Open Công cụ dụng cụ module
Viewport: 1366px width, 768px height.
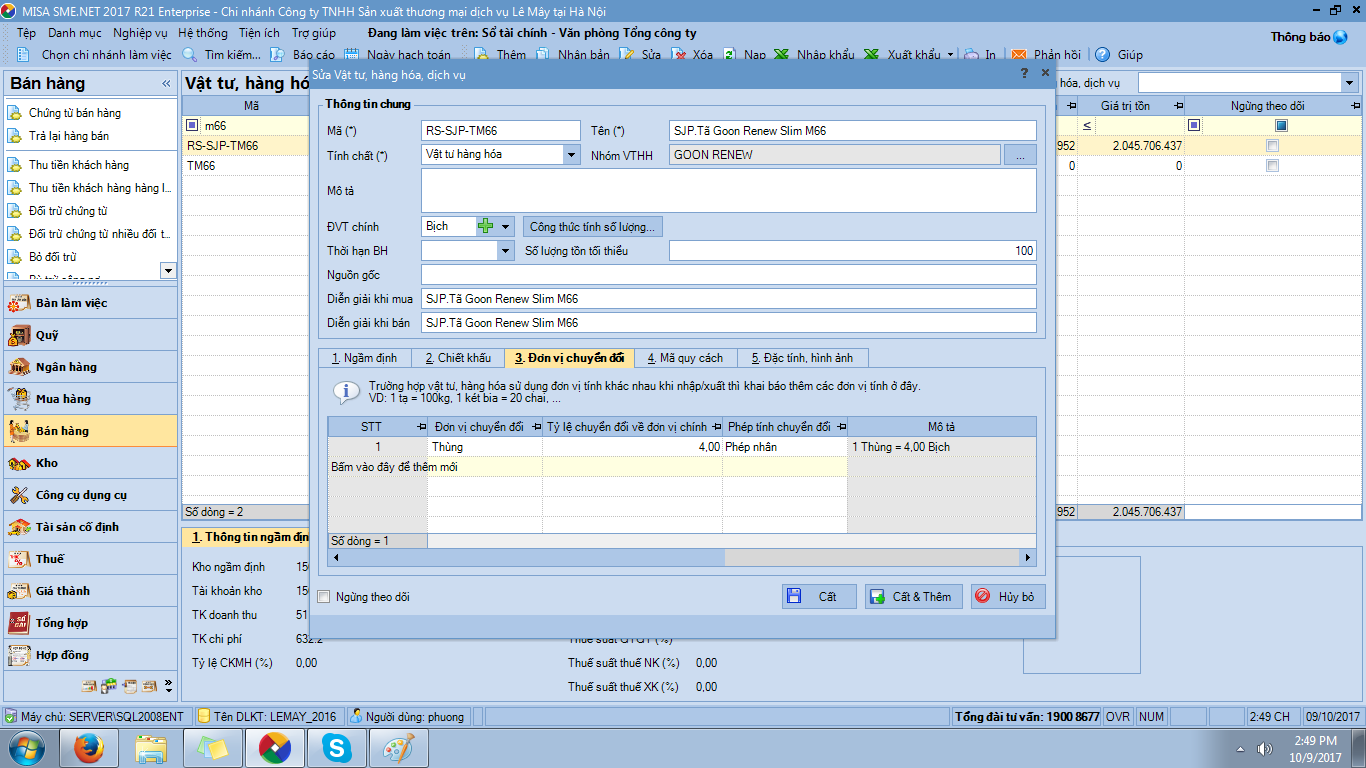point(90,495)
